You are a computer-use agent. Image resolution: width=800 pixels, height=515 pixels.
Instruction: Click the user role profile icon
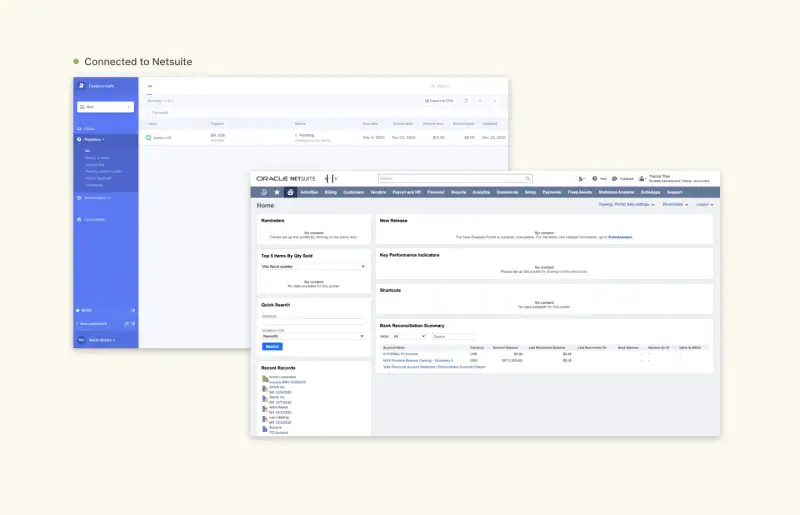tap(641, 178)
